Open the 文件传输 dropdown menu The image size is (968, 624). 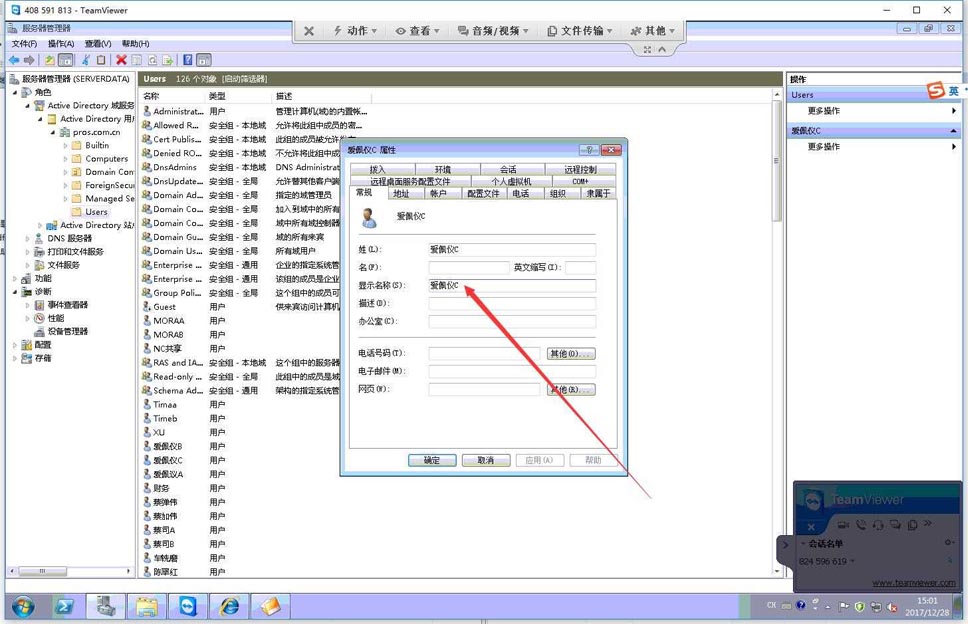[580, 31]
